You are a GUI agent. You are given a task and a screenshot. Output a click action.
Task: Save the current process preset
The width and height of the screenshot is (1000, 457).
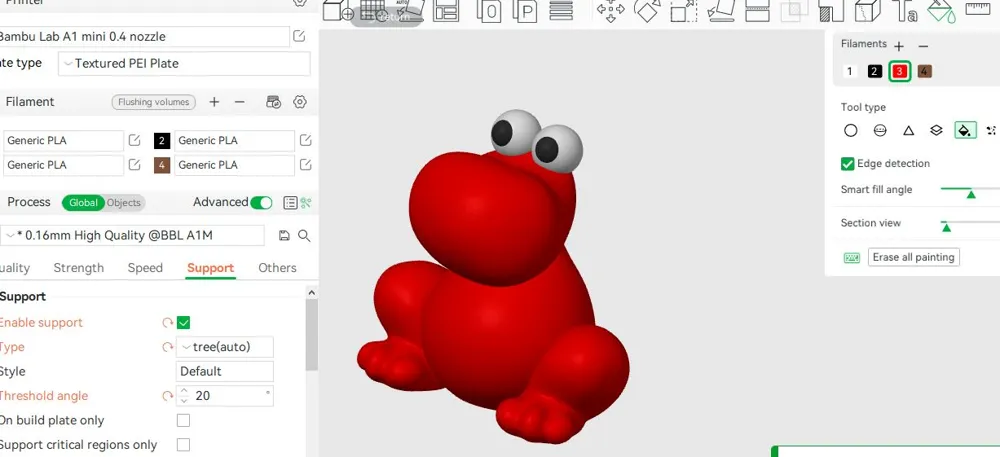(x=284, y=236)
